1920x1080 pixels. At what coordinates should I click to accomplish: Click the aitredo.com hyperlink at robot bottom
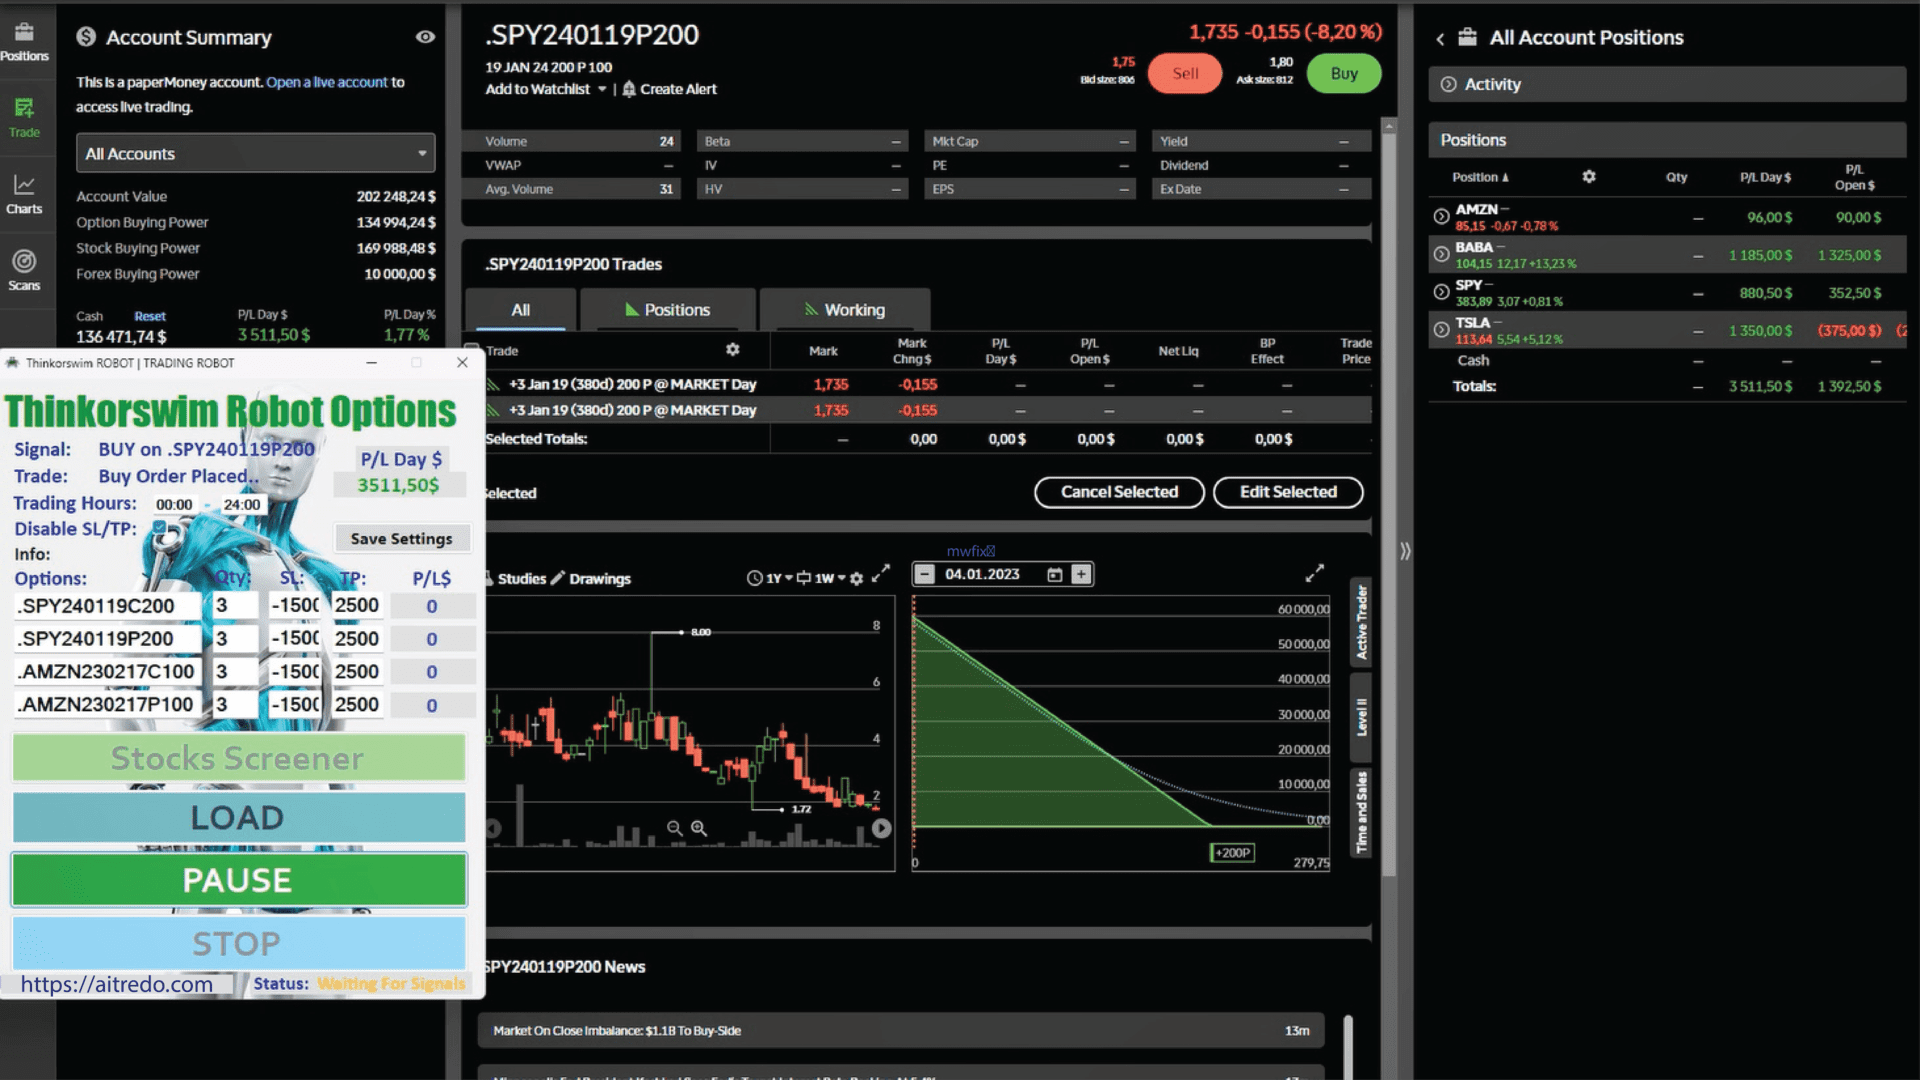pos(117,982)
